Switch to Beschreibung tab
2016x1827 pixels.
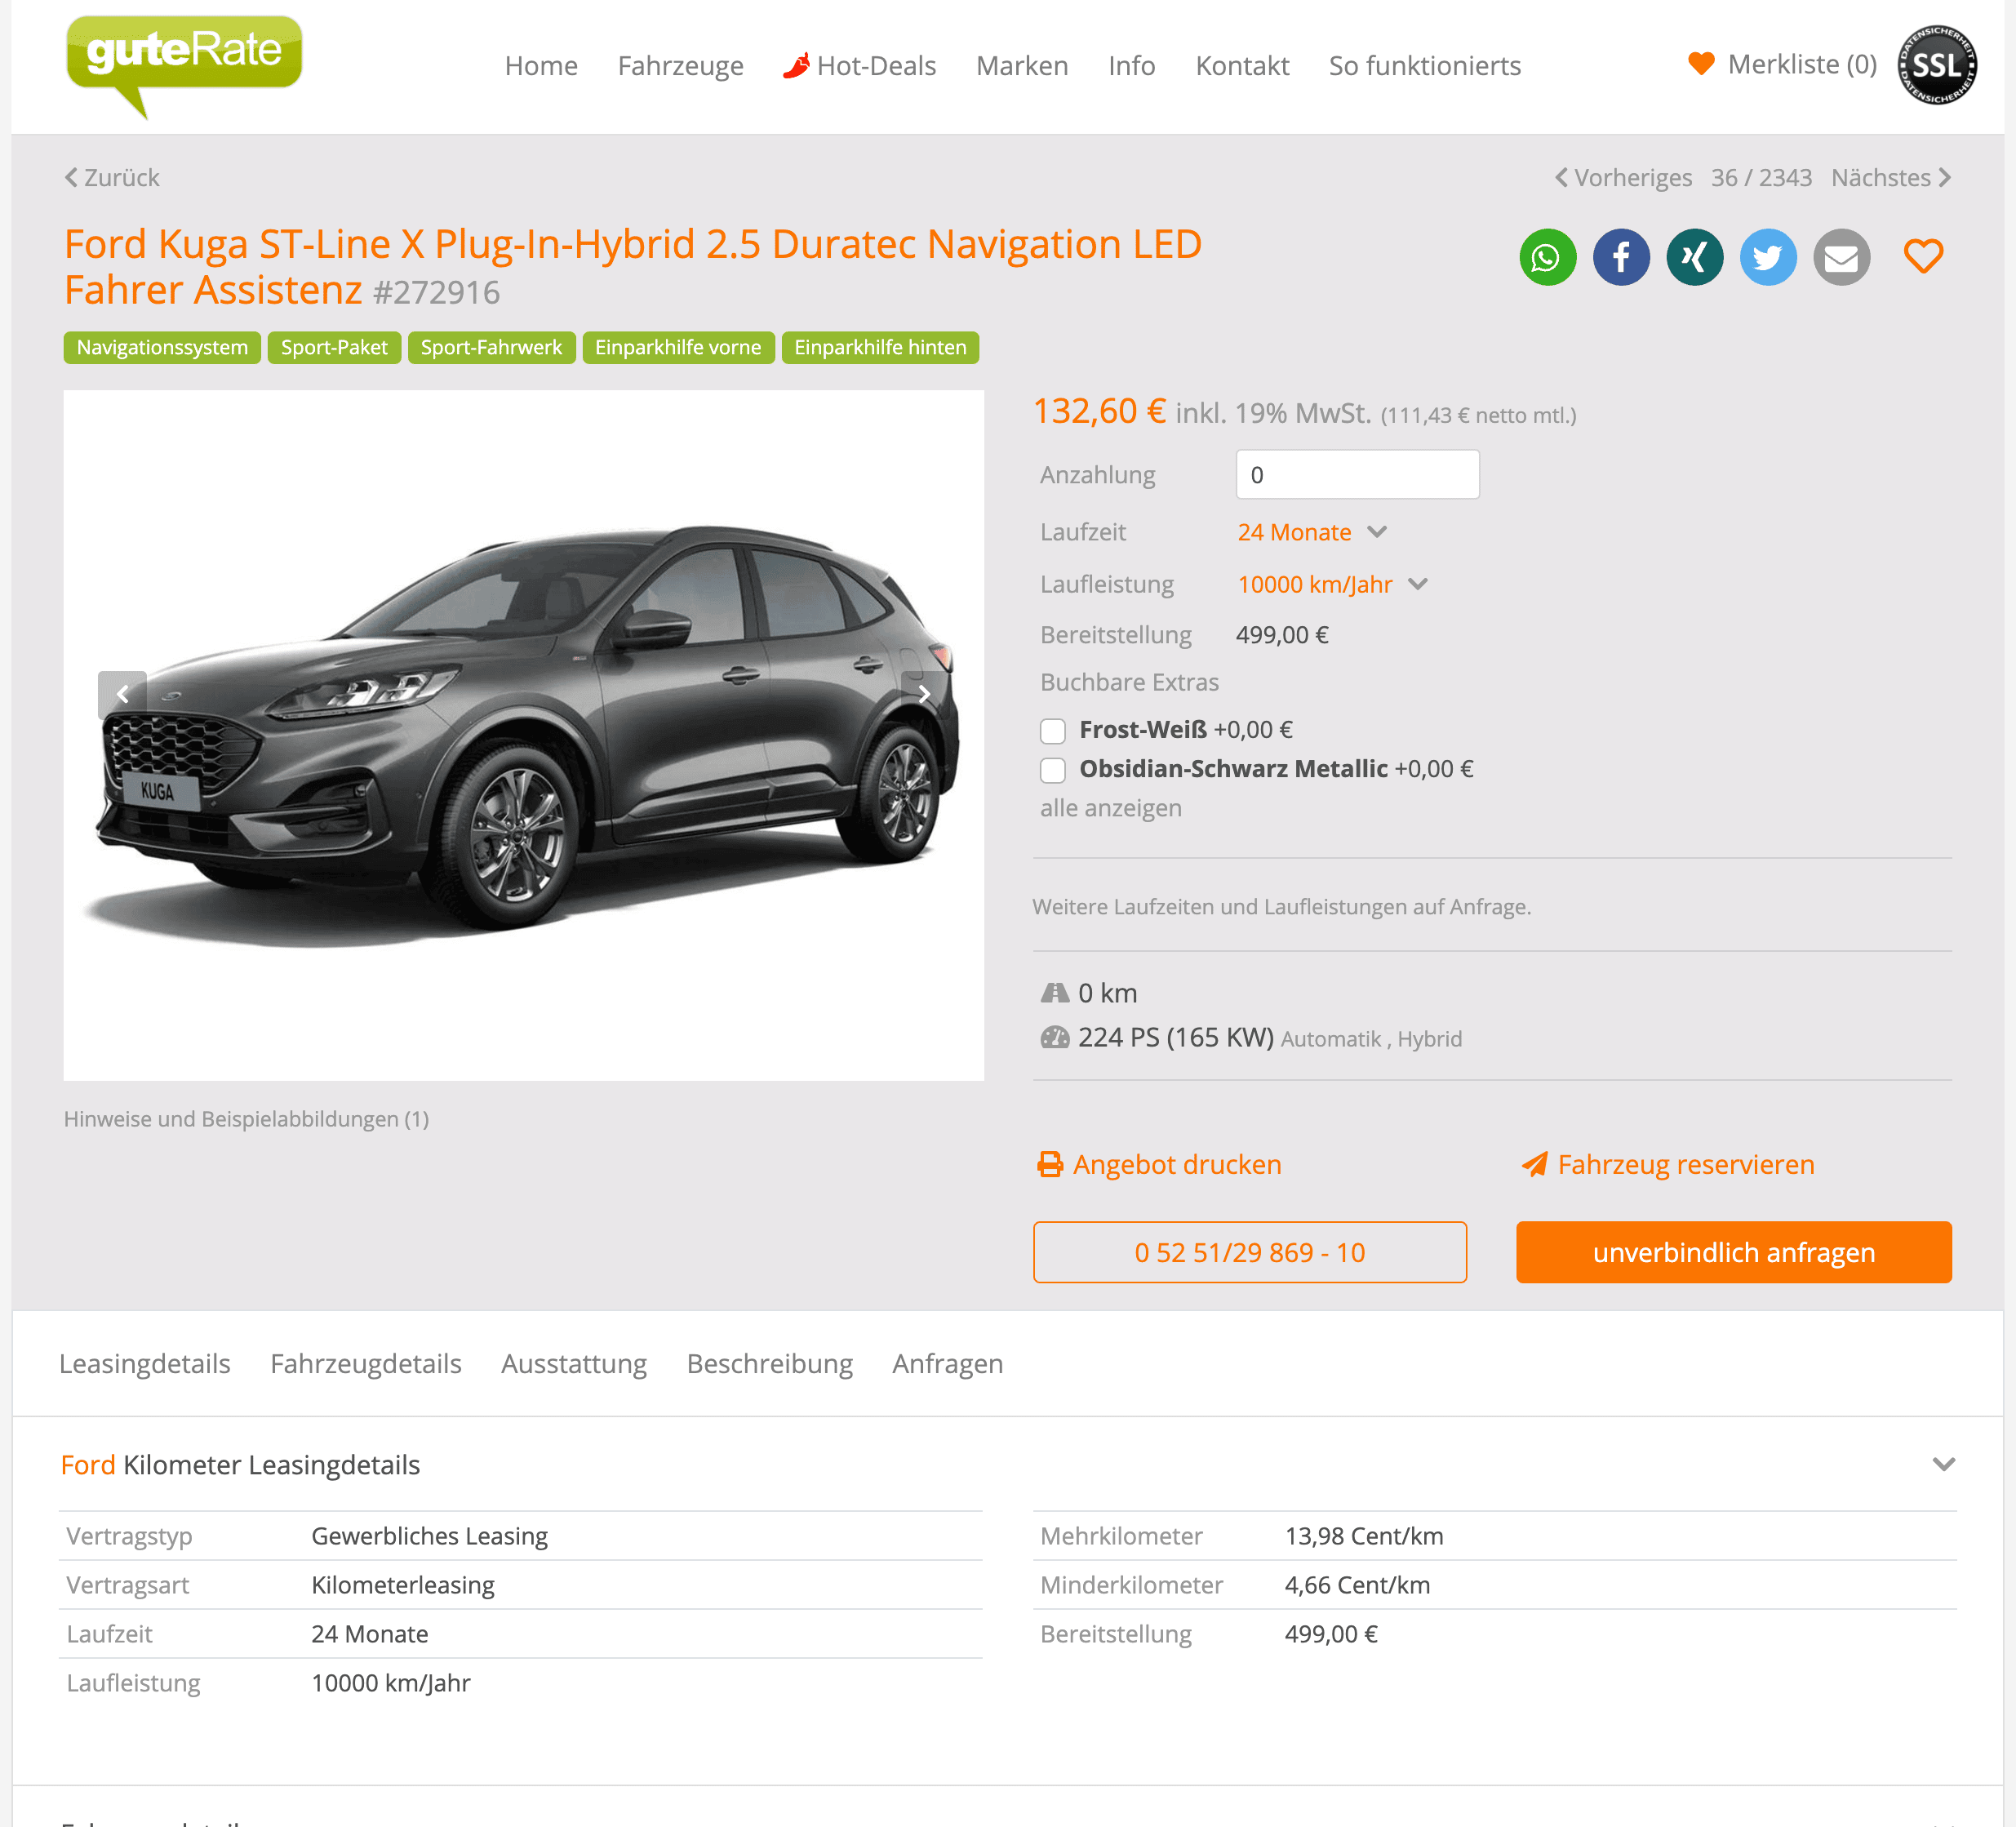[769, 1363]
